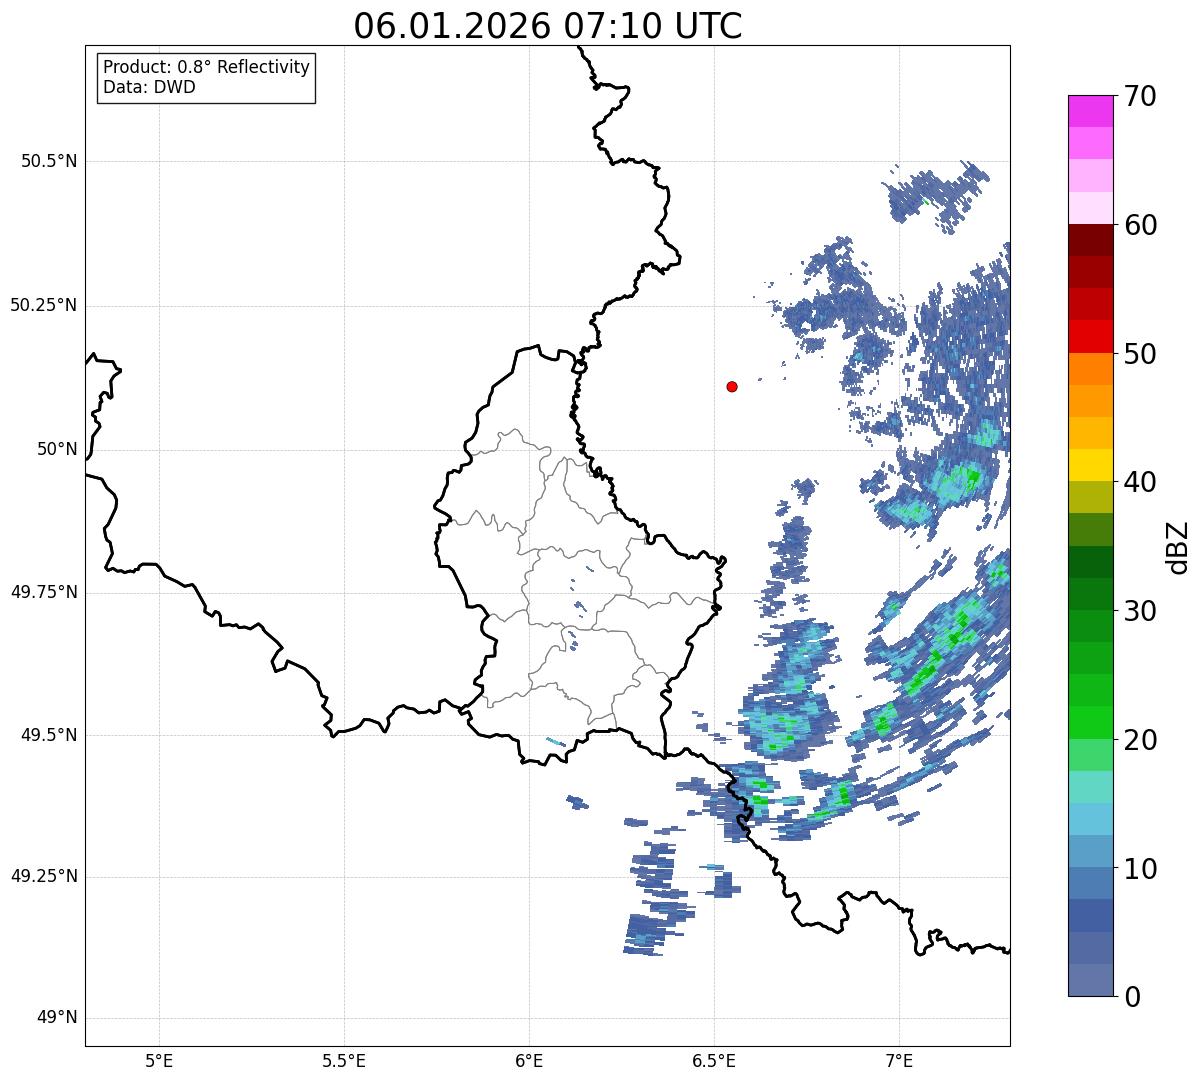Pick the bright green colorbar segment above 20
Viewport: 1202px width, 1081px height.
pos(1091,723)
